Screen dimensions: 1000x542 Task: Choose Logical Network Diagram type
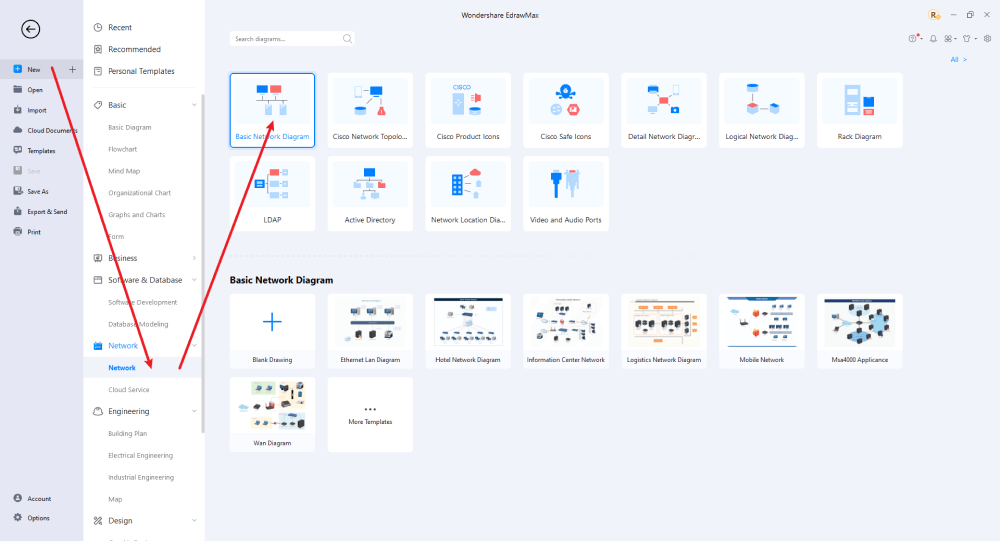pos(761,110)
